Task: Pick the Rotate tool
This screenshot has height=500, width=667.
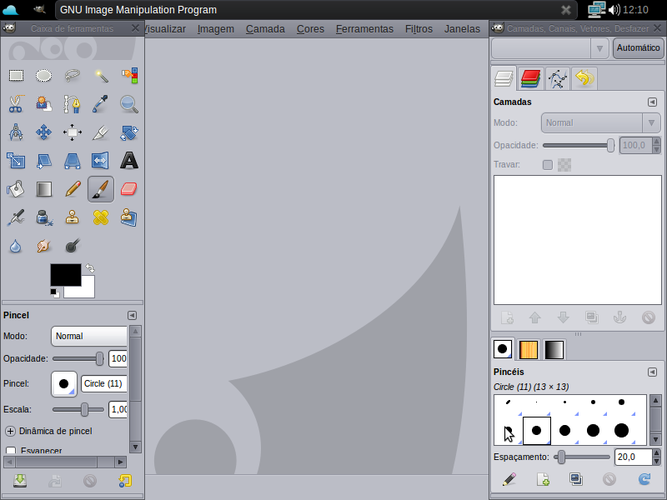Action: click(x=129, y=132)
